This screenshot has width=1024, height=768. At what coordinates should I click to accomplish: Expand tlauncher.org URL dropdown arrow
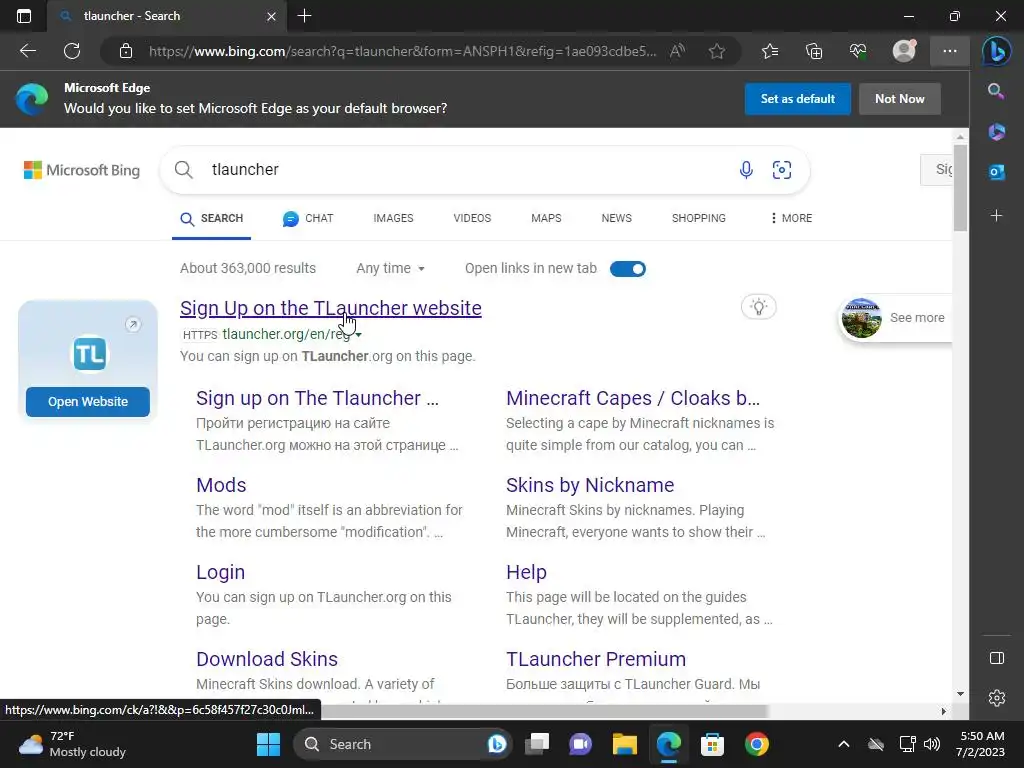359,334
